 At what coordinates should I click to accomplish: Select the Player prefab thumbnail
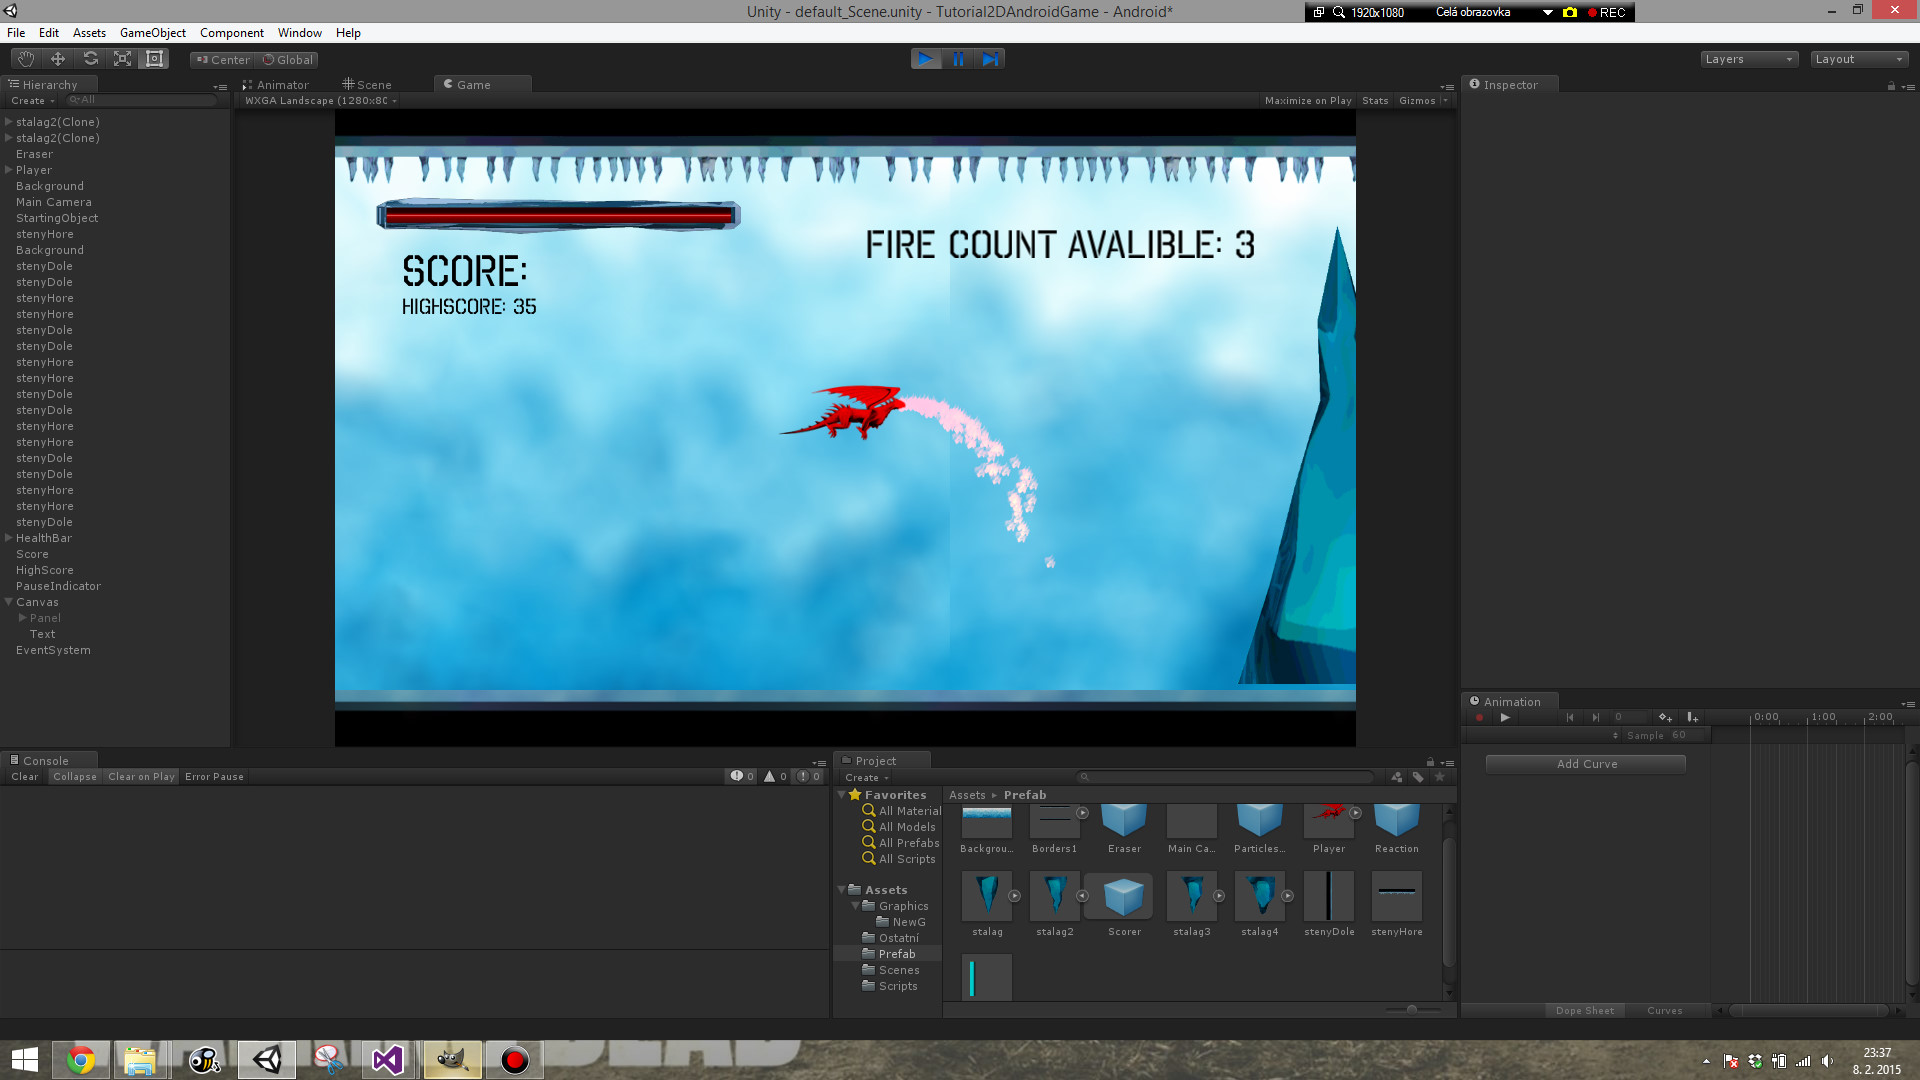click(1329, 820)
